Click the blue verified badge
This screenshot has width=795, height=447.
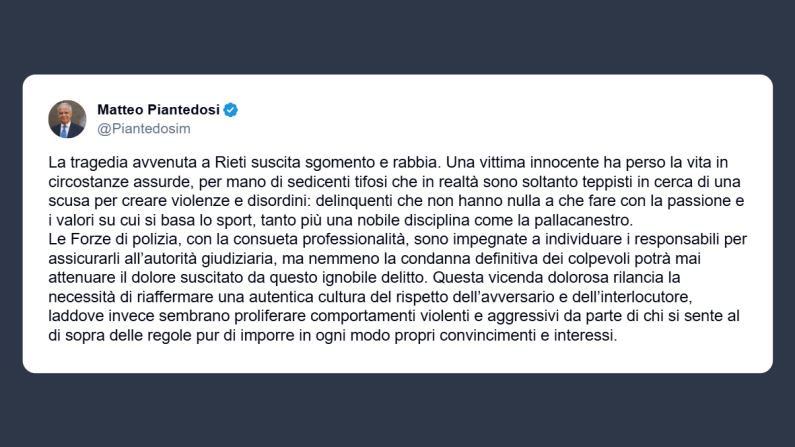tap(230, 110)
